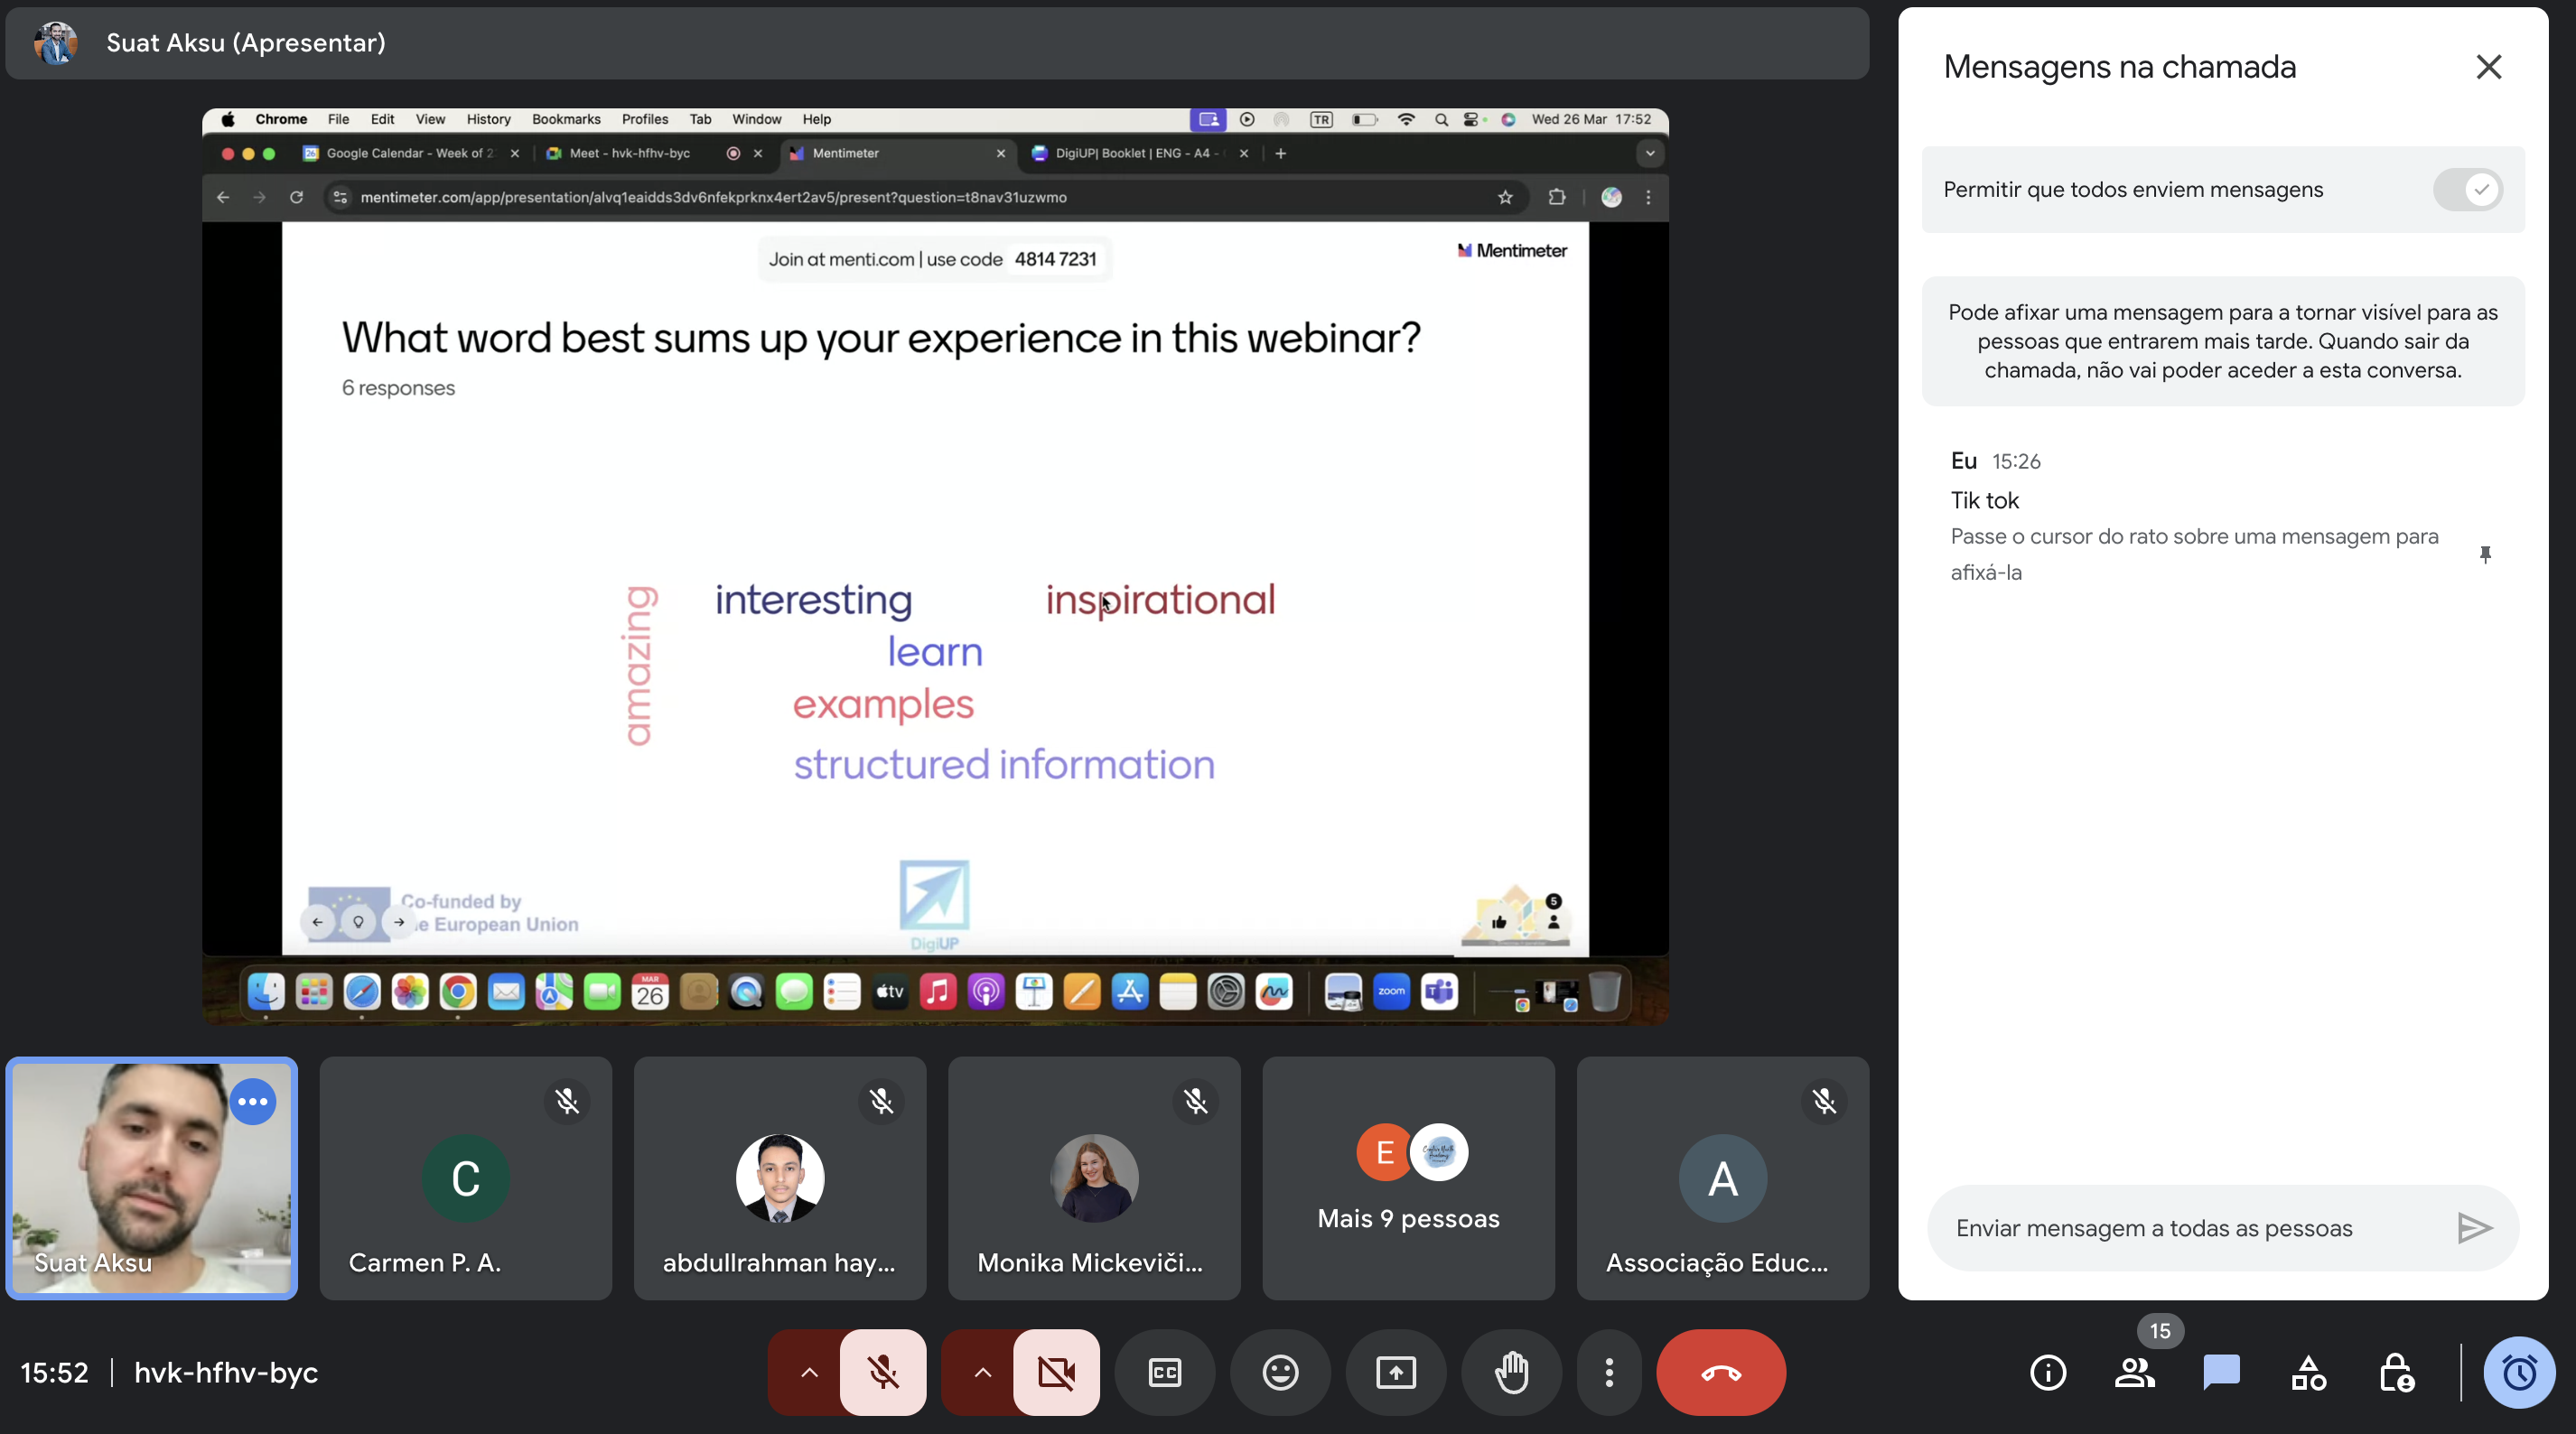The image size is (2576, 1434).
Task: Open the activities shapes icon
Action: [x=2308, y=1372]
